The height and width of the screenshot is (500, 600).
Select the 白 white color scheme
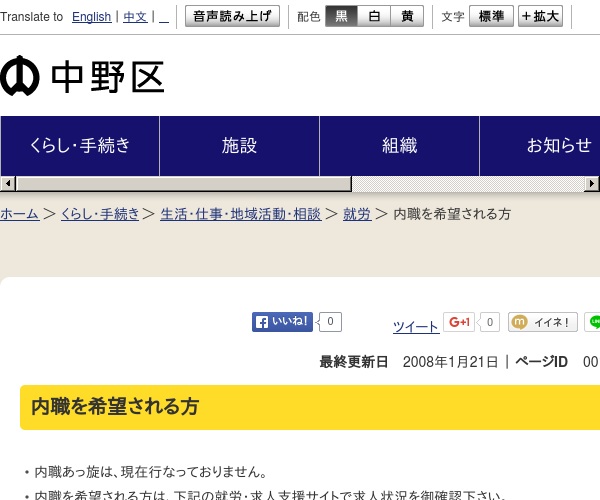tap(373, 16)
